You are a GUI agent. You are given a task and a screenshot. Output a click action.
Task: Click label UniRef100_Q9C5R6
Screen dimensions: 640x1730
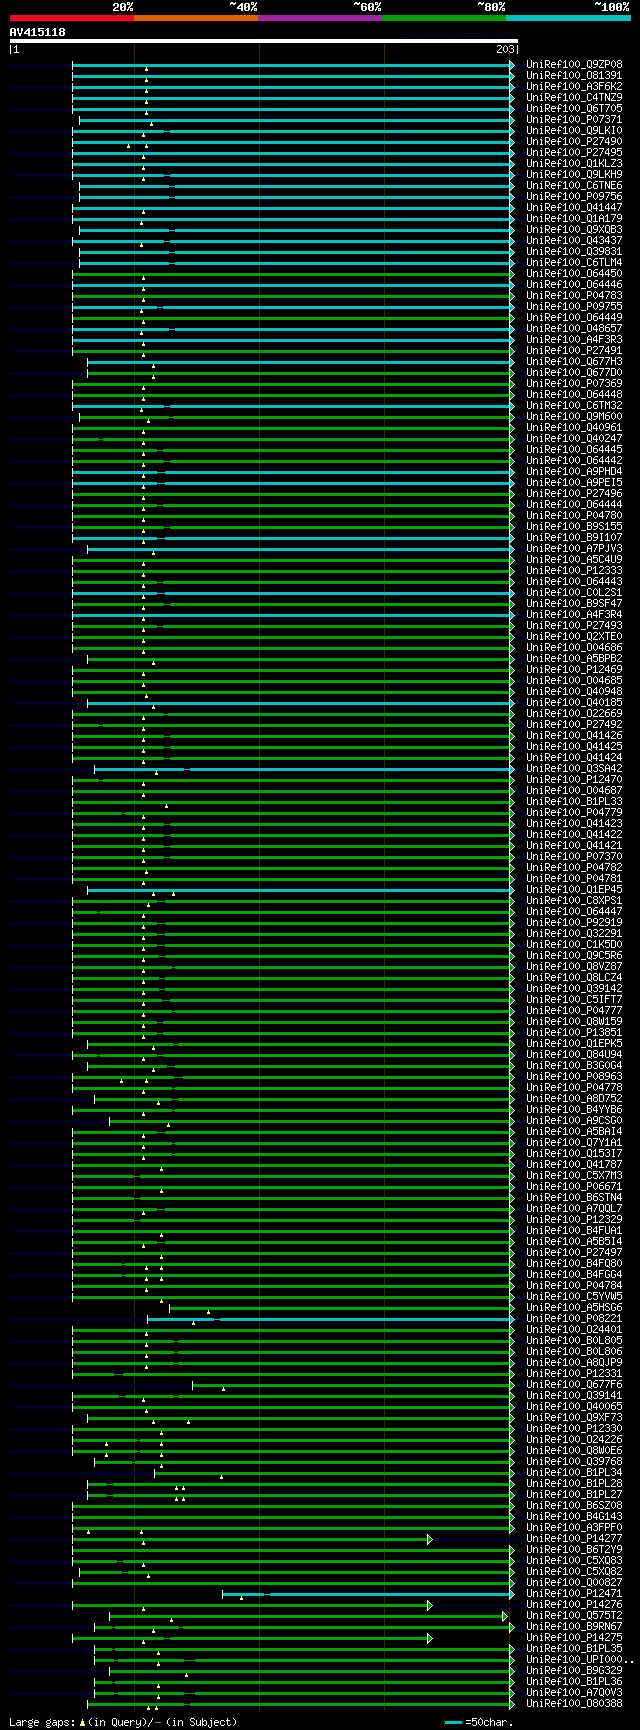pyautogui.click(x=574, y=955)
